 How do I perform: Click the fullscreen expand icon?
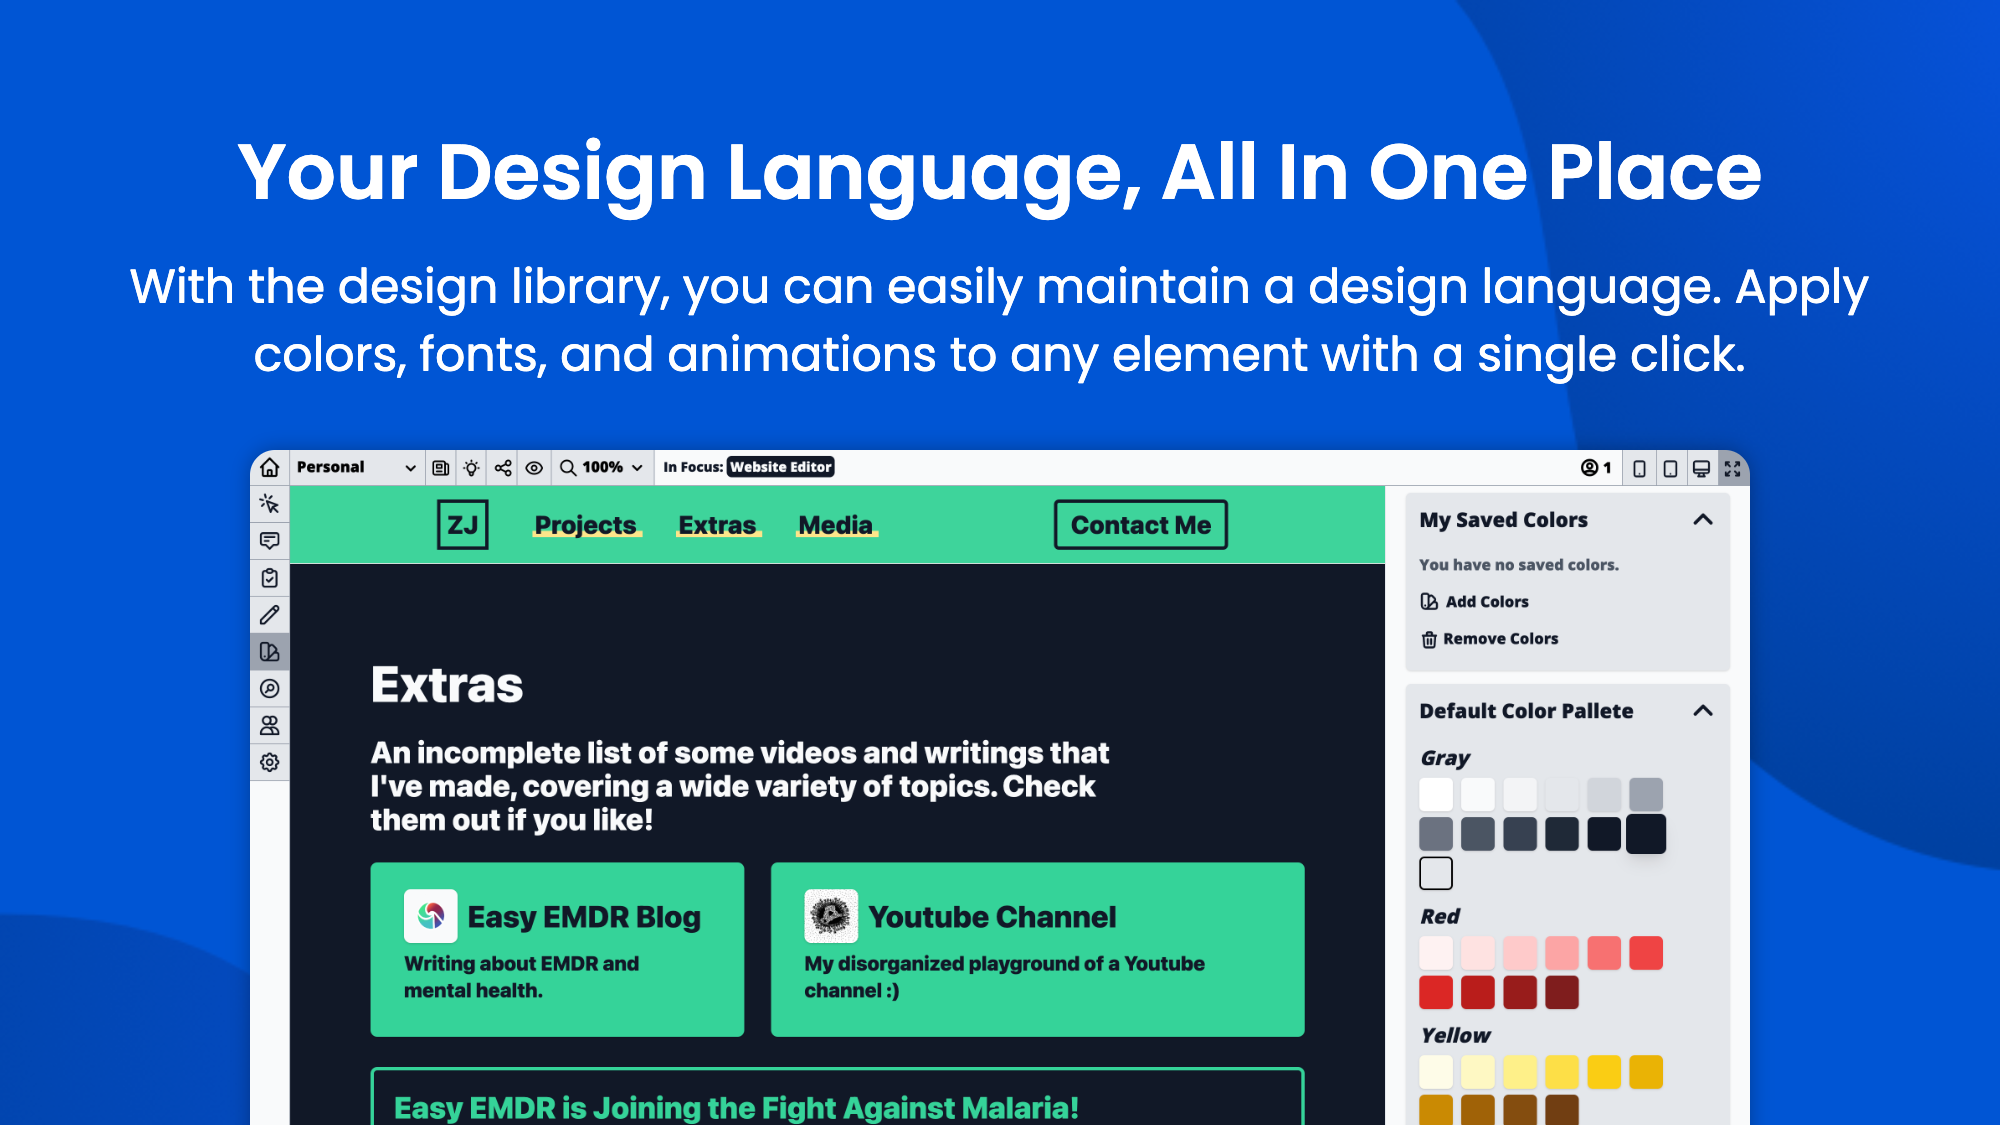click(x=1733, y=468)
